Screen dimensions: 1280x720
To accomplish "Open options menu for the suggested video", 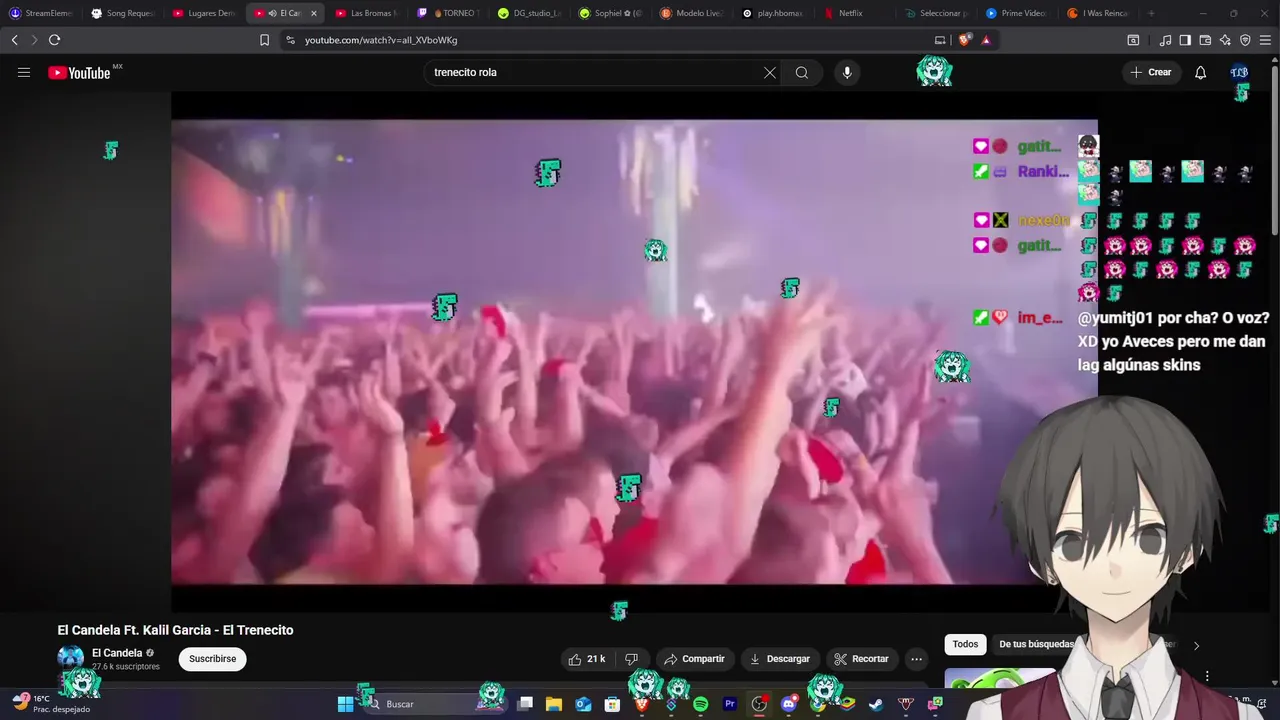I will [1207, 676].
